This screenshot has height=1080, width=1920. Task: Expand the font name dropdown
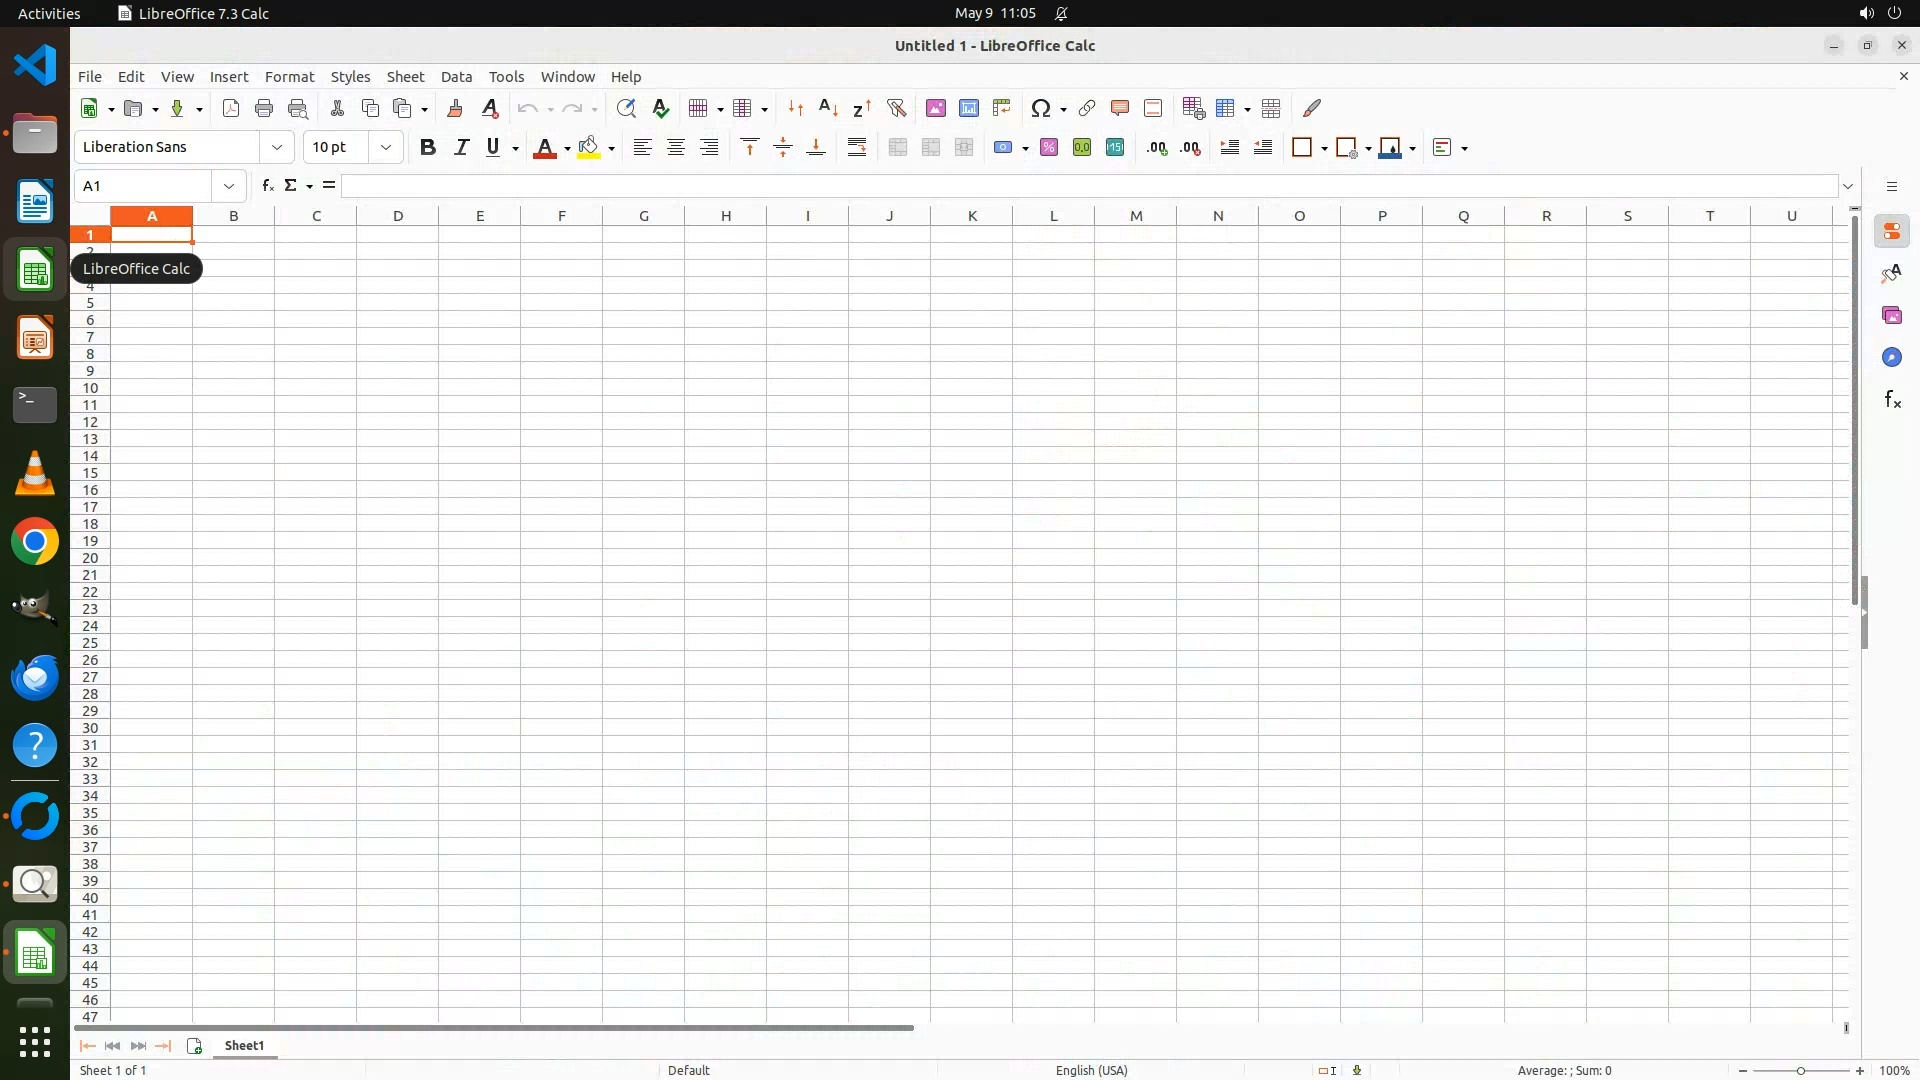[277, 148]
